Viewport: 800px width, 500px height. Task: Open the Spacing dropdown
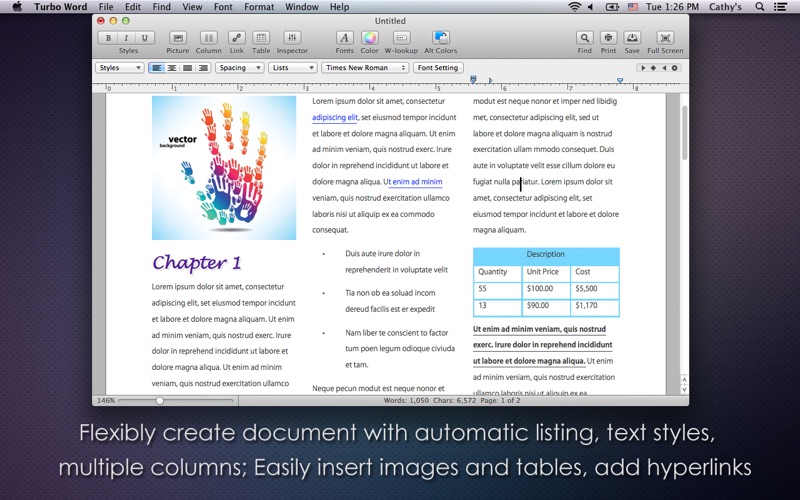tap(239, 67)
